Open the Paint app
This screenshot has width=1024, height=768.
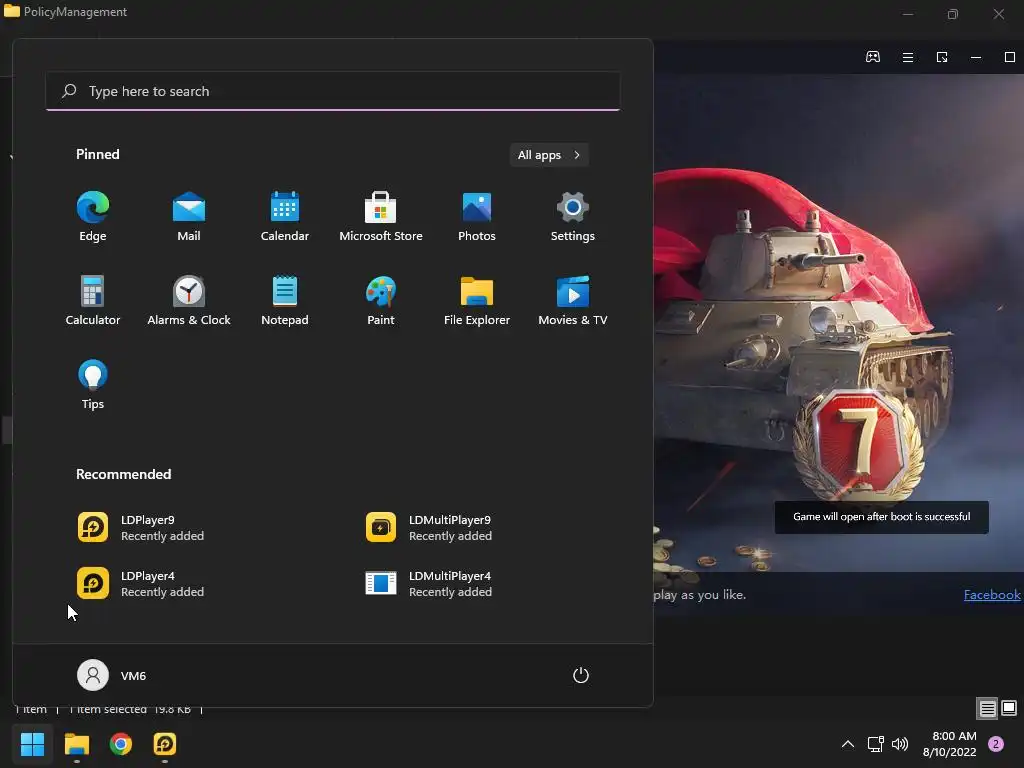click(381, 300)
